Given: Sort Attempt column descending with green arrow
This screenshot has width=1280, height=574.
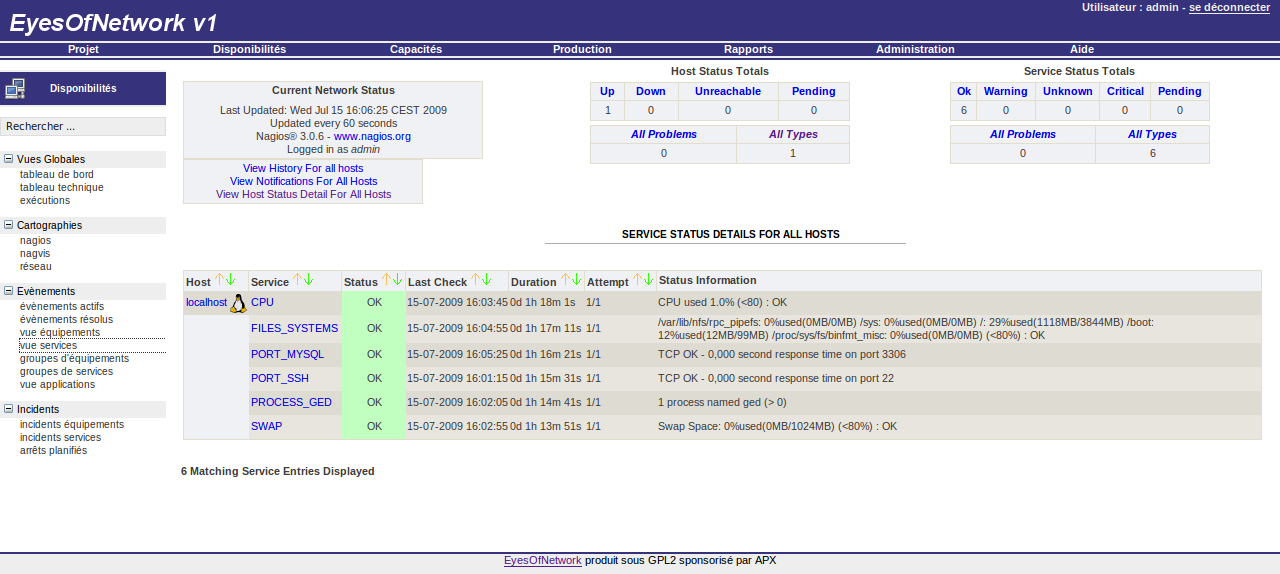Looking at the screenshot, I should pyautogui.click(x=648, y=281).
